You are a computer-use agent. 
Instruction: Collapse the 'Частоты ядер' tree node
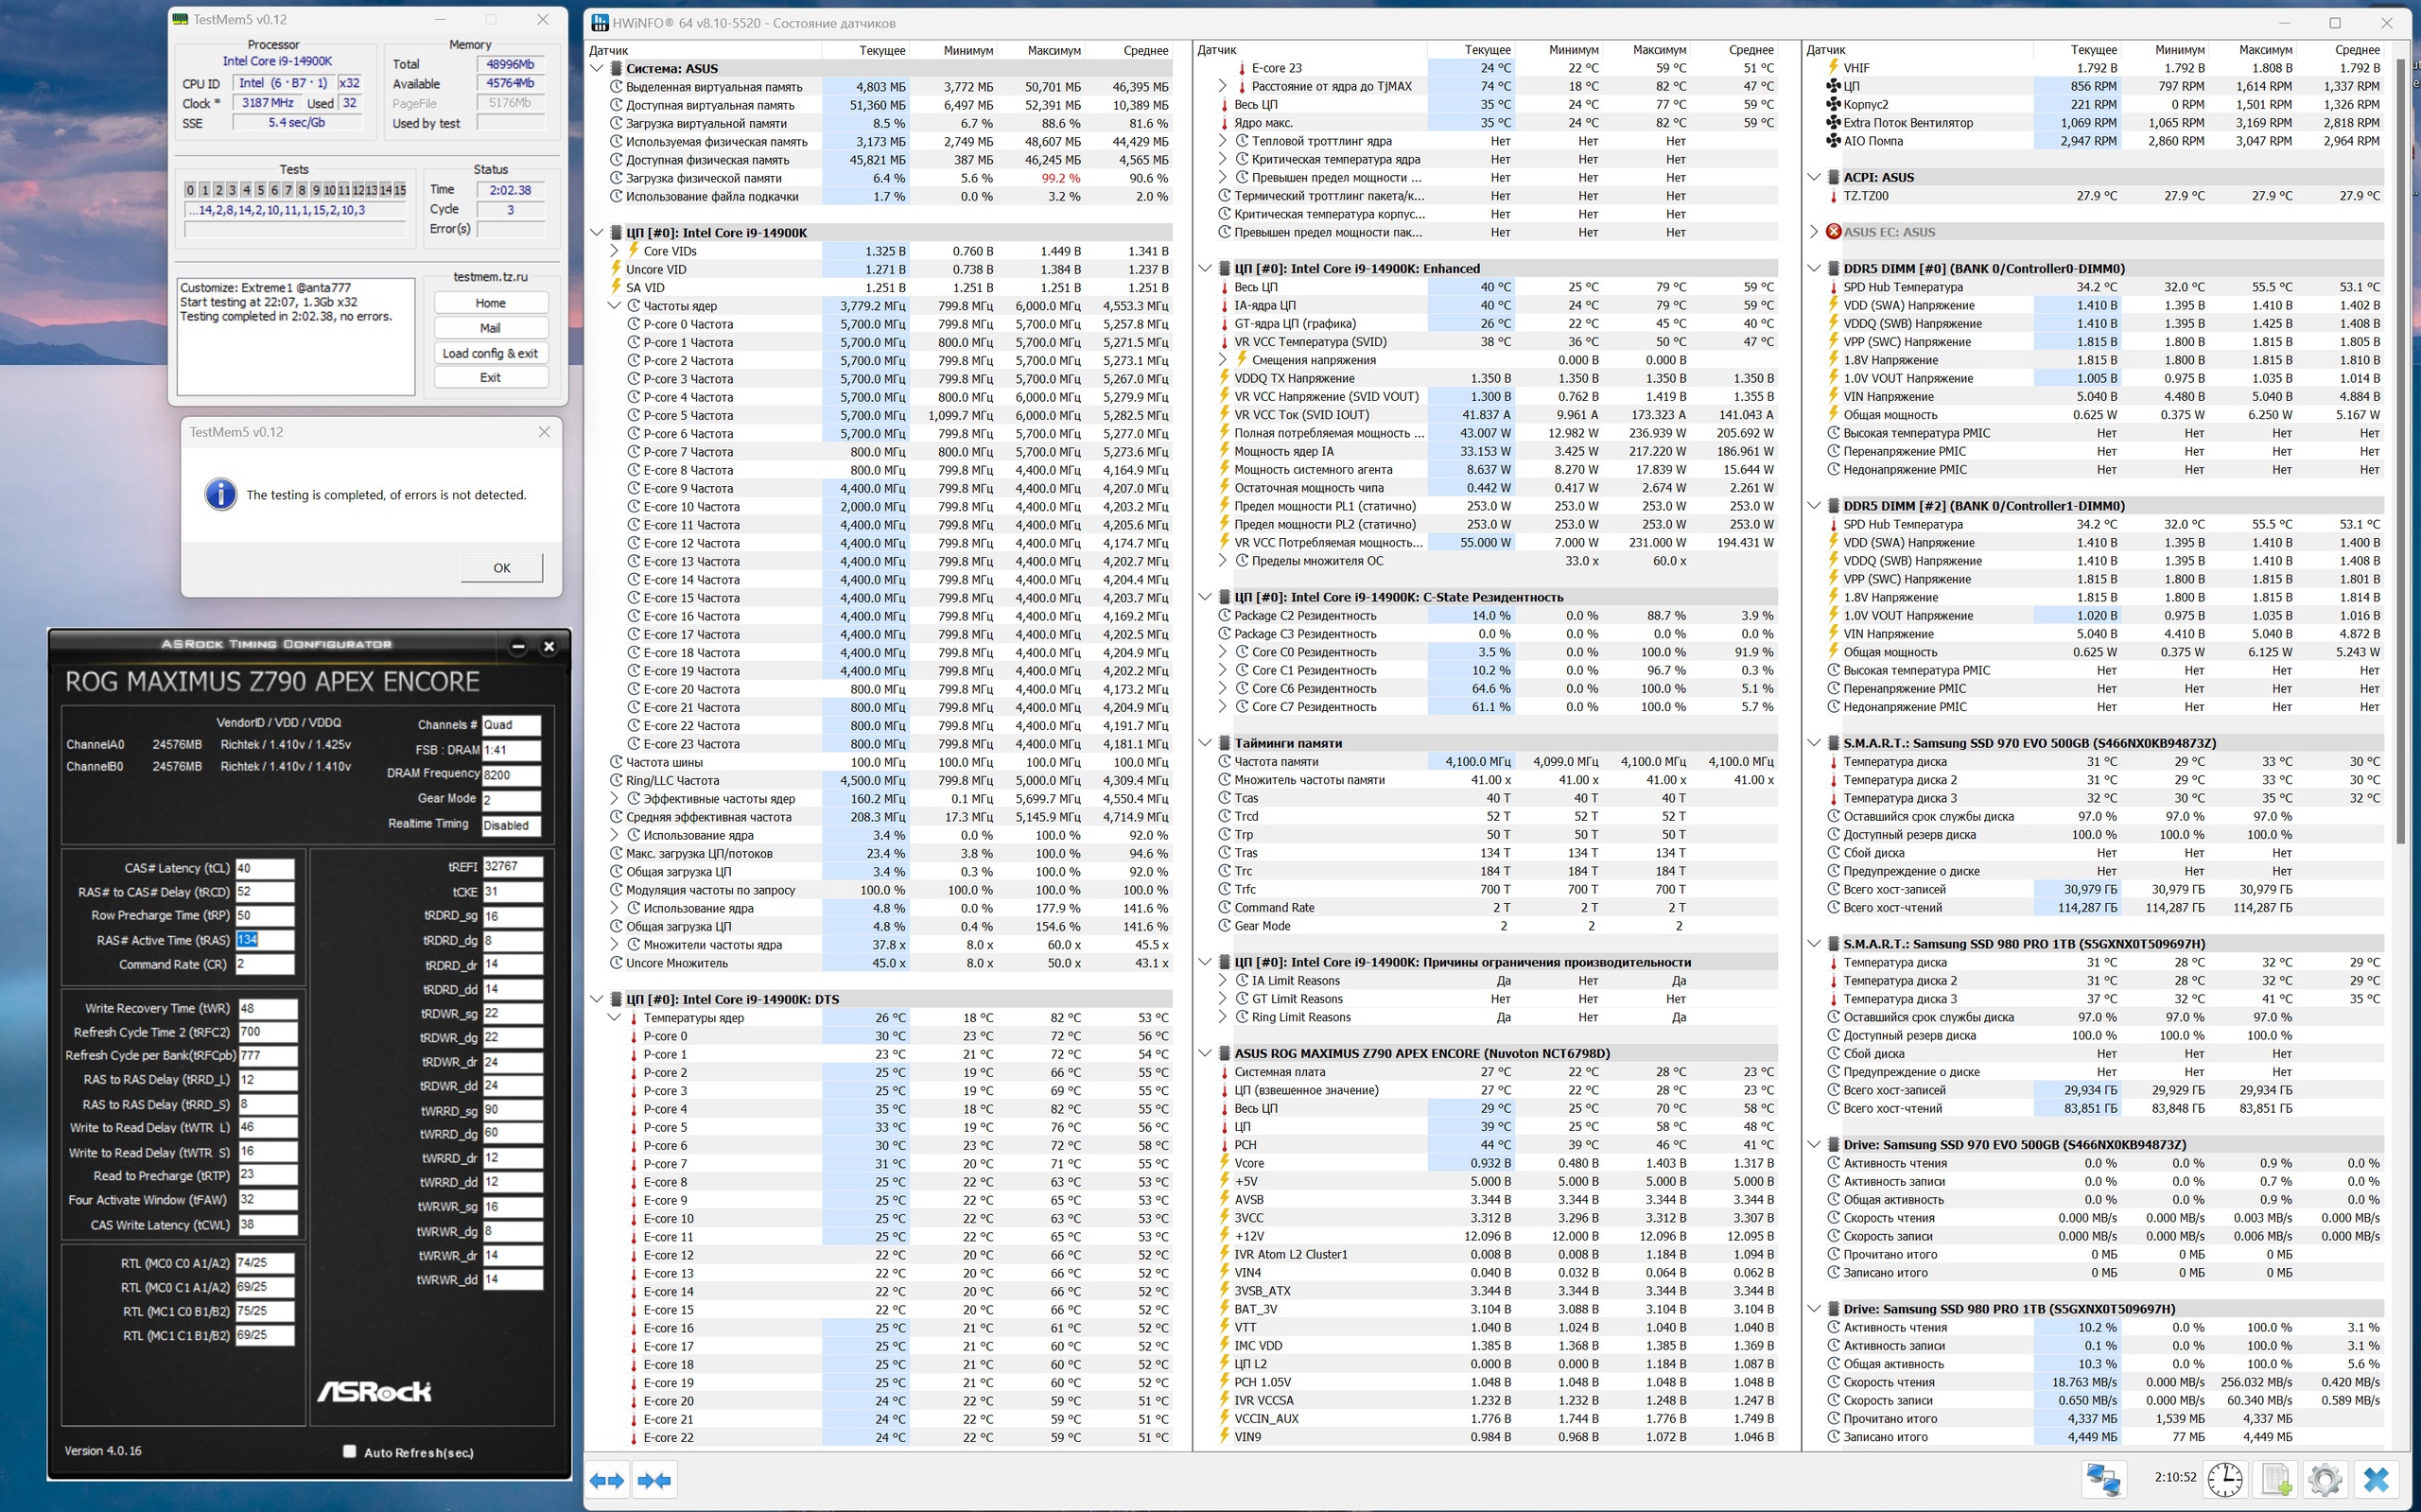pos(615,306)
